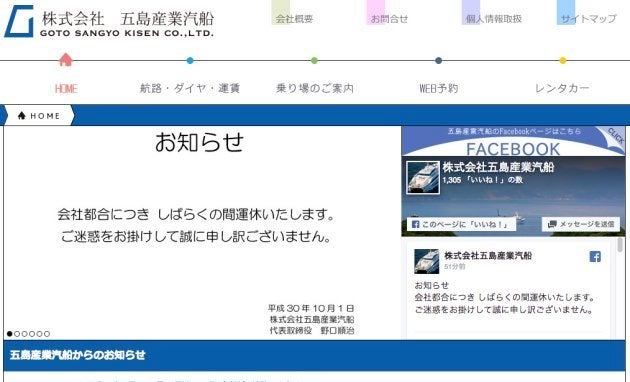Select the fifth slideshow dot
The height and width of the screenshot is (382, 630).
pyautogui.click(x=39, y=334)
